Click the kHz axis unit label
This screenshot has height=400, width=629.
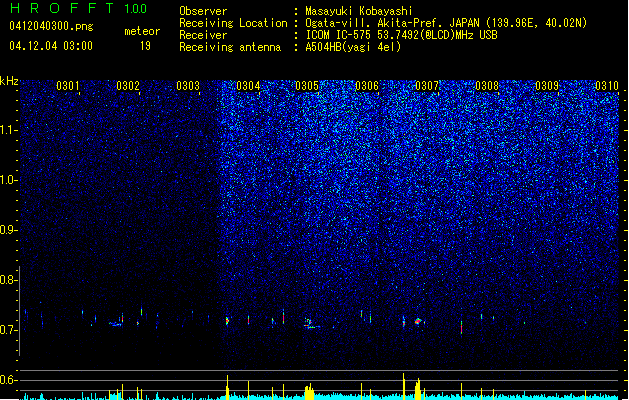click(x=9, y=81)
